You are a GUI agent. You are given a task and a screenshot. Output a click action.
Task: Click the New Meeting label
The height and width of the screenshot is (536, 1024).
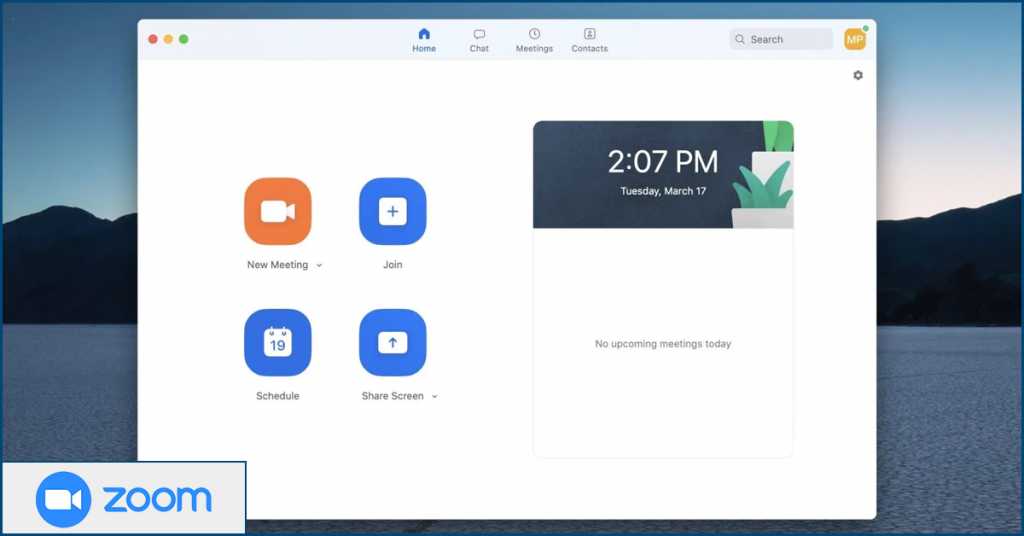click(x=278, y=264)
